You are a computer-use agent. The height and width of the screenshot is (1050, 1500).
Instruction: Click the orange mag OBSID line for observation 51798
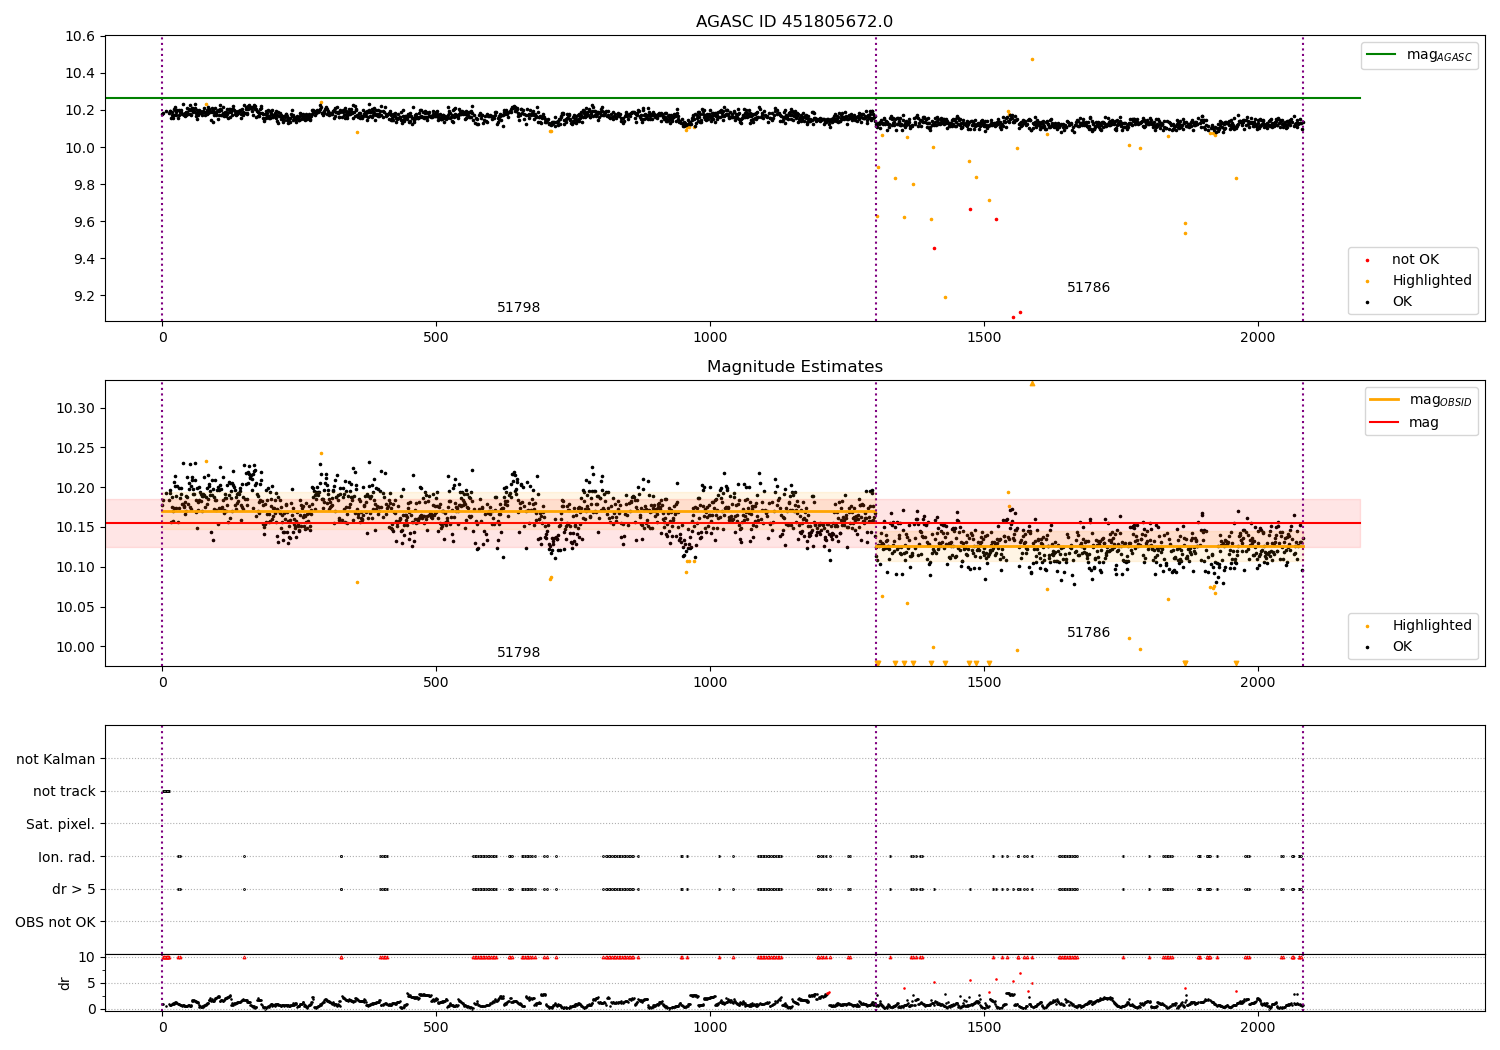pos(519,512)
